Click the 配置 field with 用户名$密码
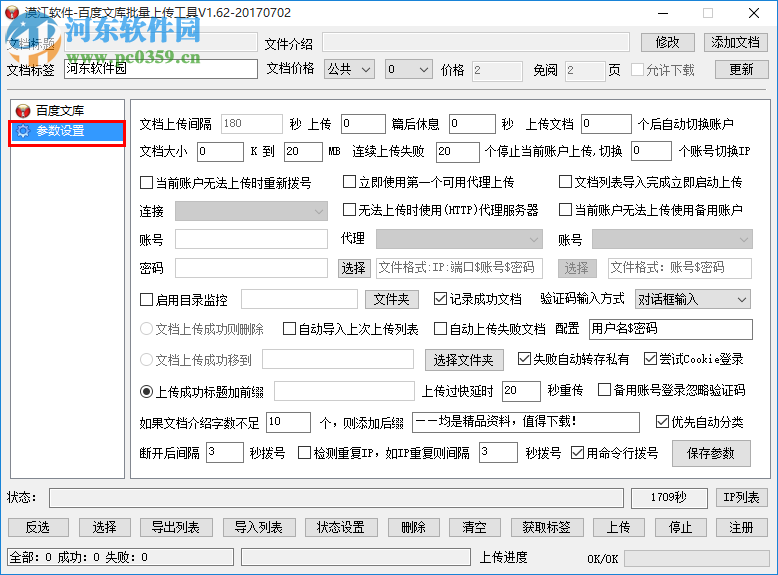This screenshot has height=575, width=778. click(670, 329)
